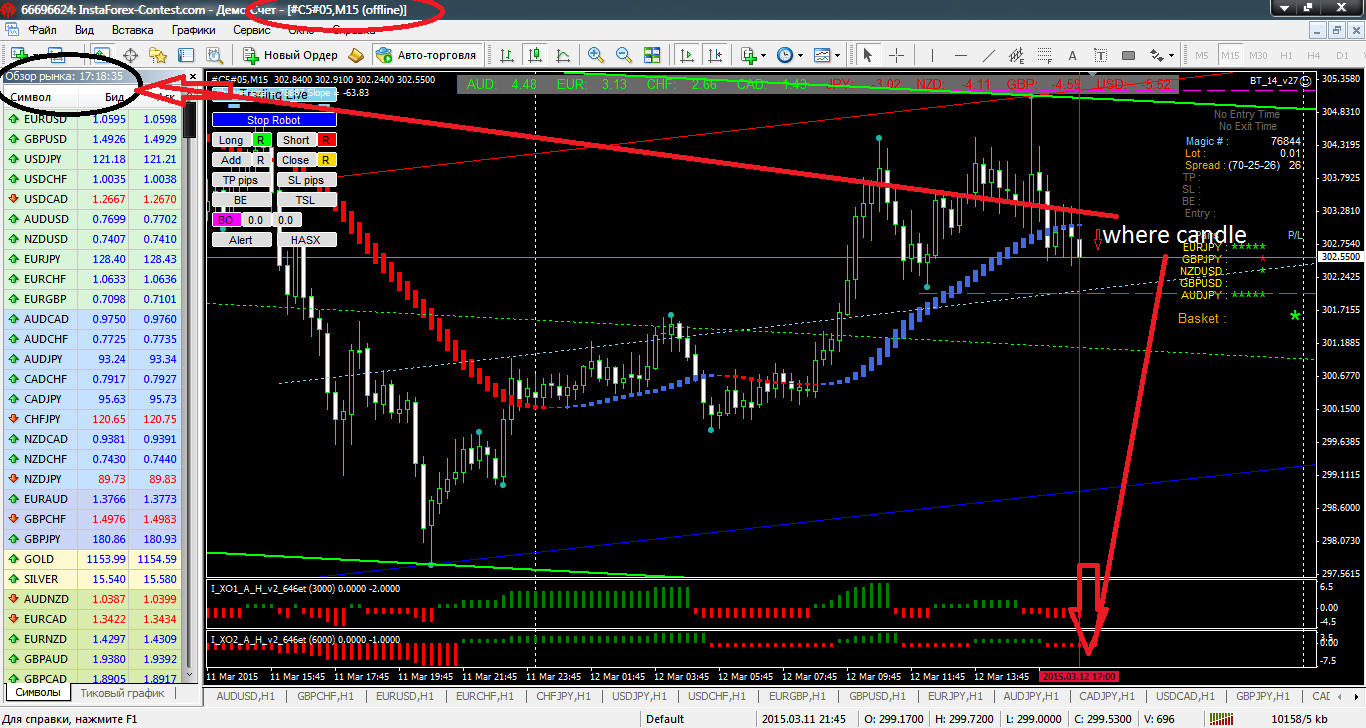Viewport: 1366px width, 728px height.
Task: Switch chart to candlesticks style
Action: coord(536,54)
